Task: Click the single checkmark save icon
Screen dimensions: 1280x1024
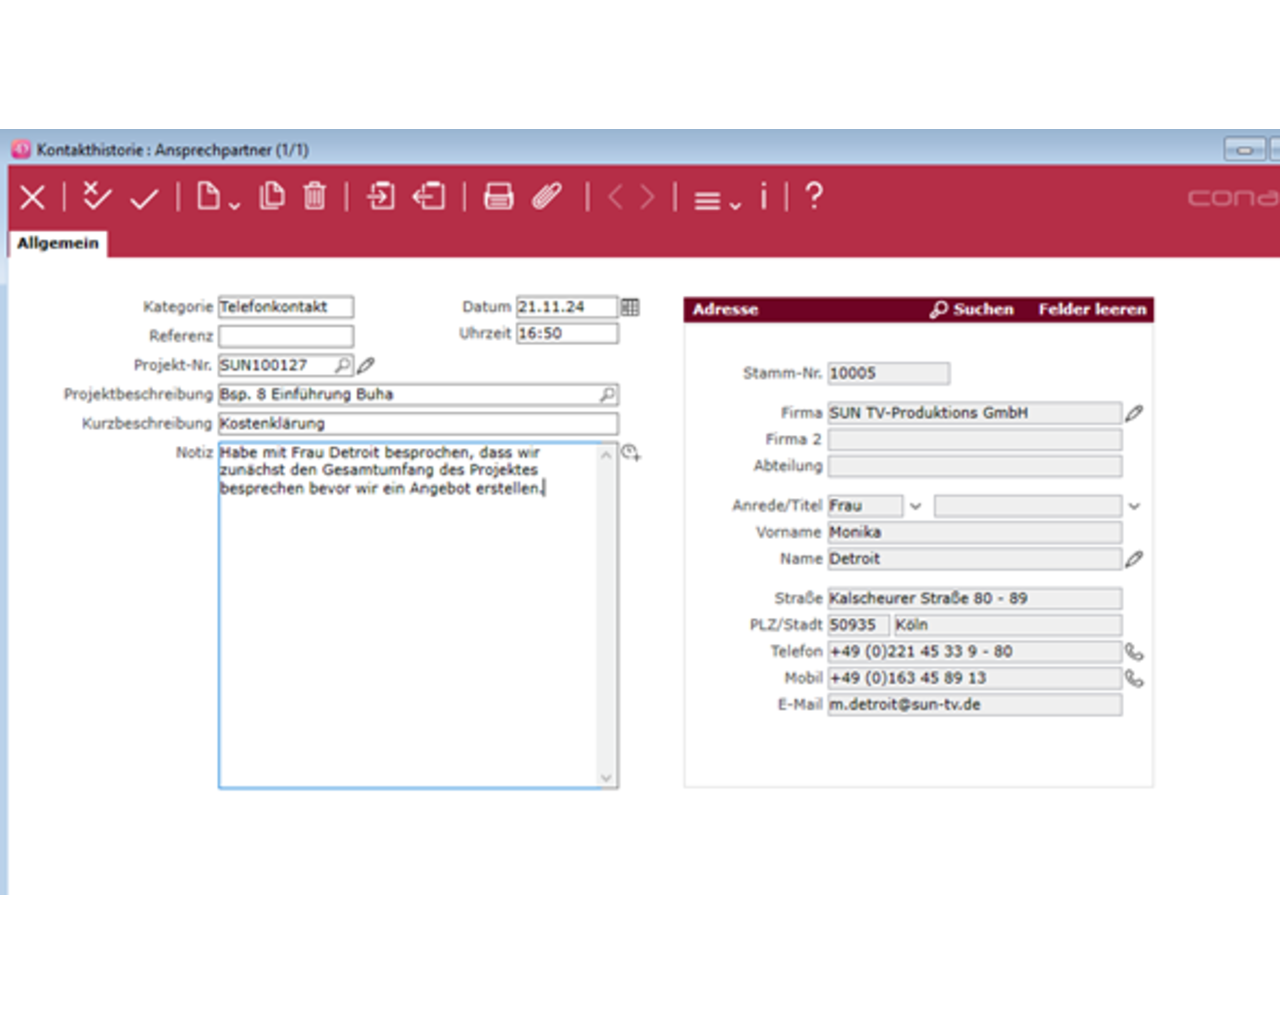Action: (x=145, y=199)
